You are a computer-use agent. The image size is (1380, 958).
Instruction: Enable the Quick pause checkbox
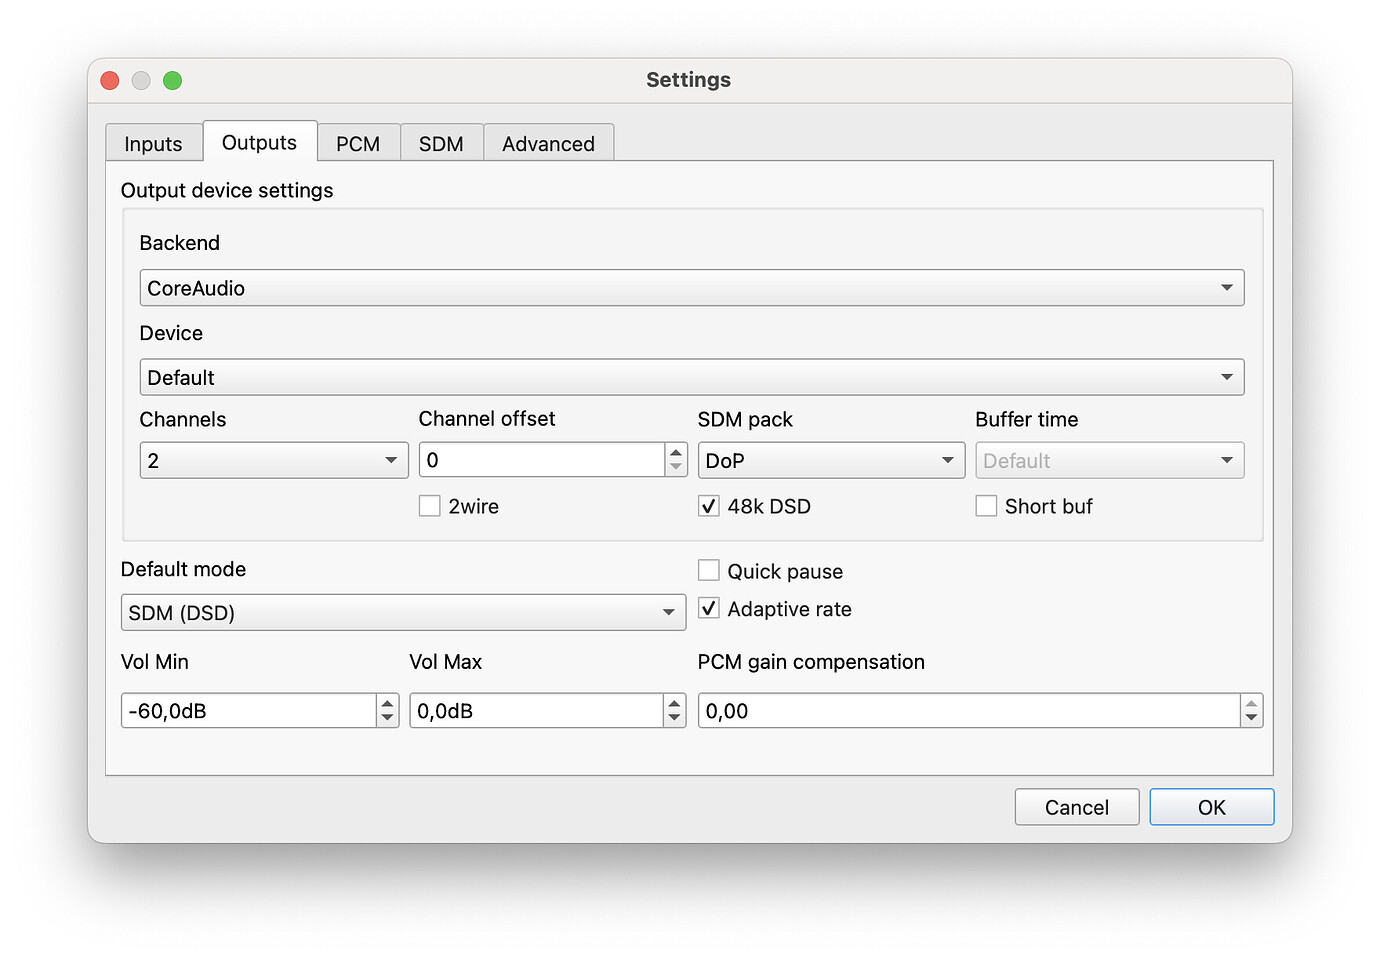708,569
